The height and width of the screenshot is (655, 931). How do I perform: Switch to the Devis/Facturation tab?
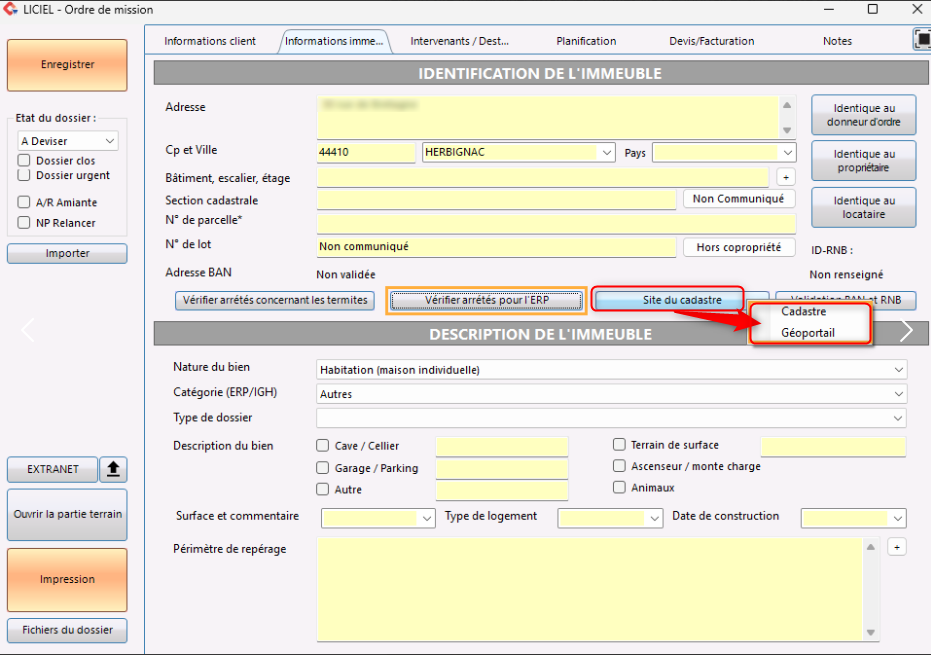[x=711, y=41]
